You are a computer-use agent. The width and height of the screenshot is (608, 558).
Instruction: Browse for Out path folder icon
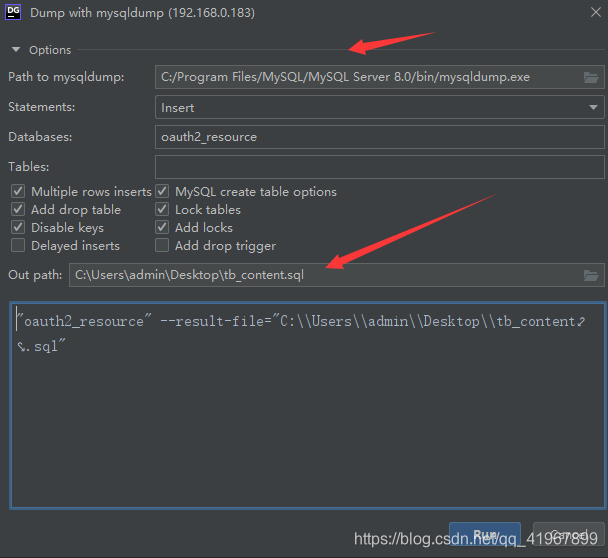(x=591, y=276)
